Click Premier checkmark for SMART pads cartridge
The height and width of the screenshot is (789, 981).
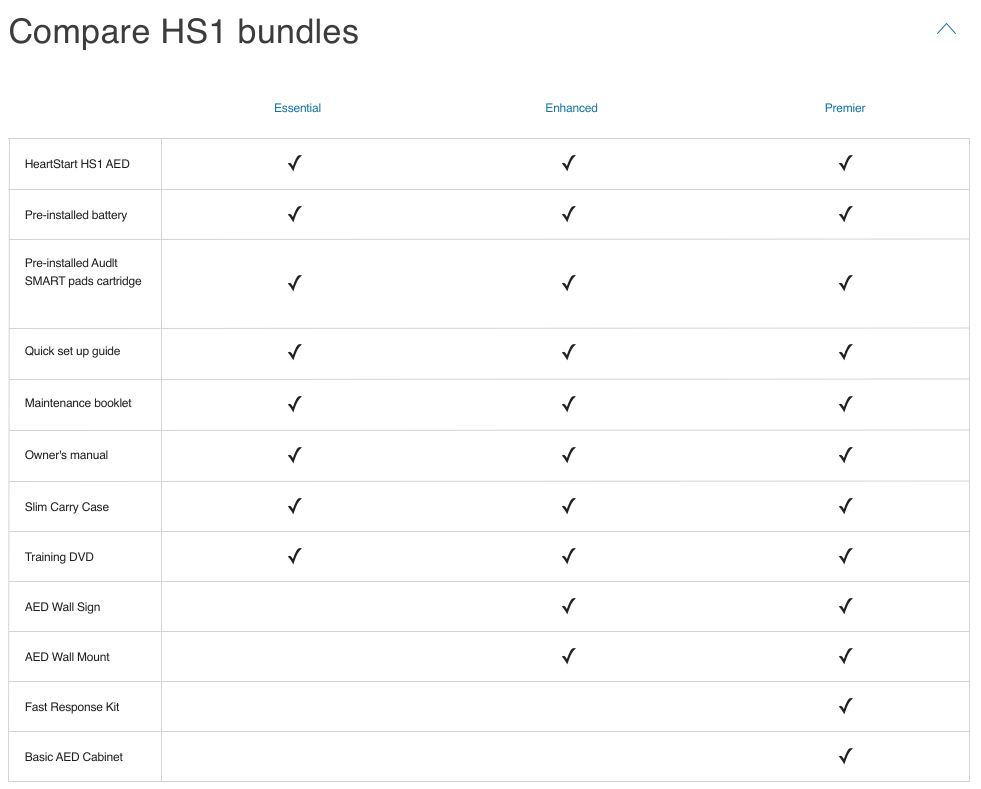845,283
